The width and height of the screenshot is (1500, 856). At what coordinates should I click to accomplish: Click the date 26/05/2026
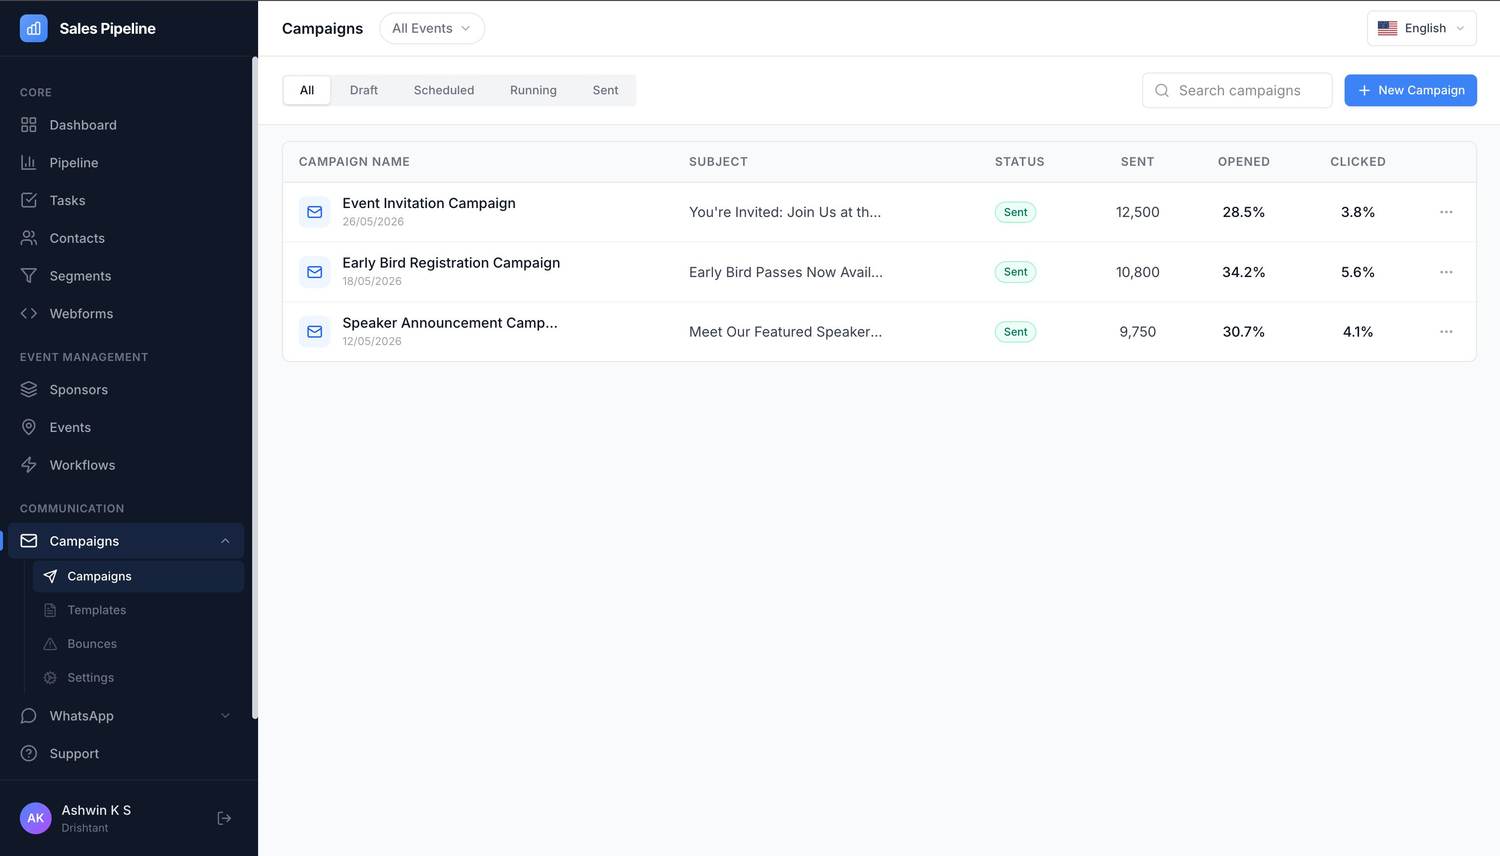coord(373,222)
